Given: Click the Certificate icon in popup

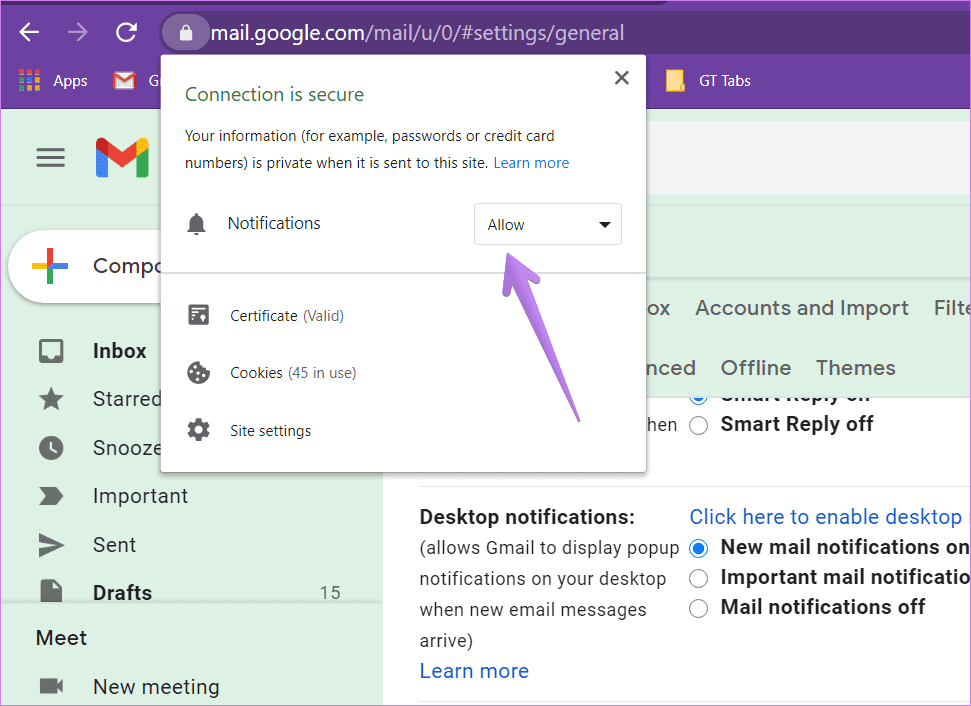Looking at the screenshot, I should tap(199, 315).
